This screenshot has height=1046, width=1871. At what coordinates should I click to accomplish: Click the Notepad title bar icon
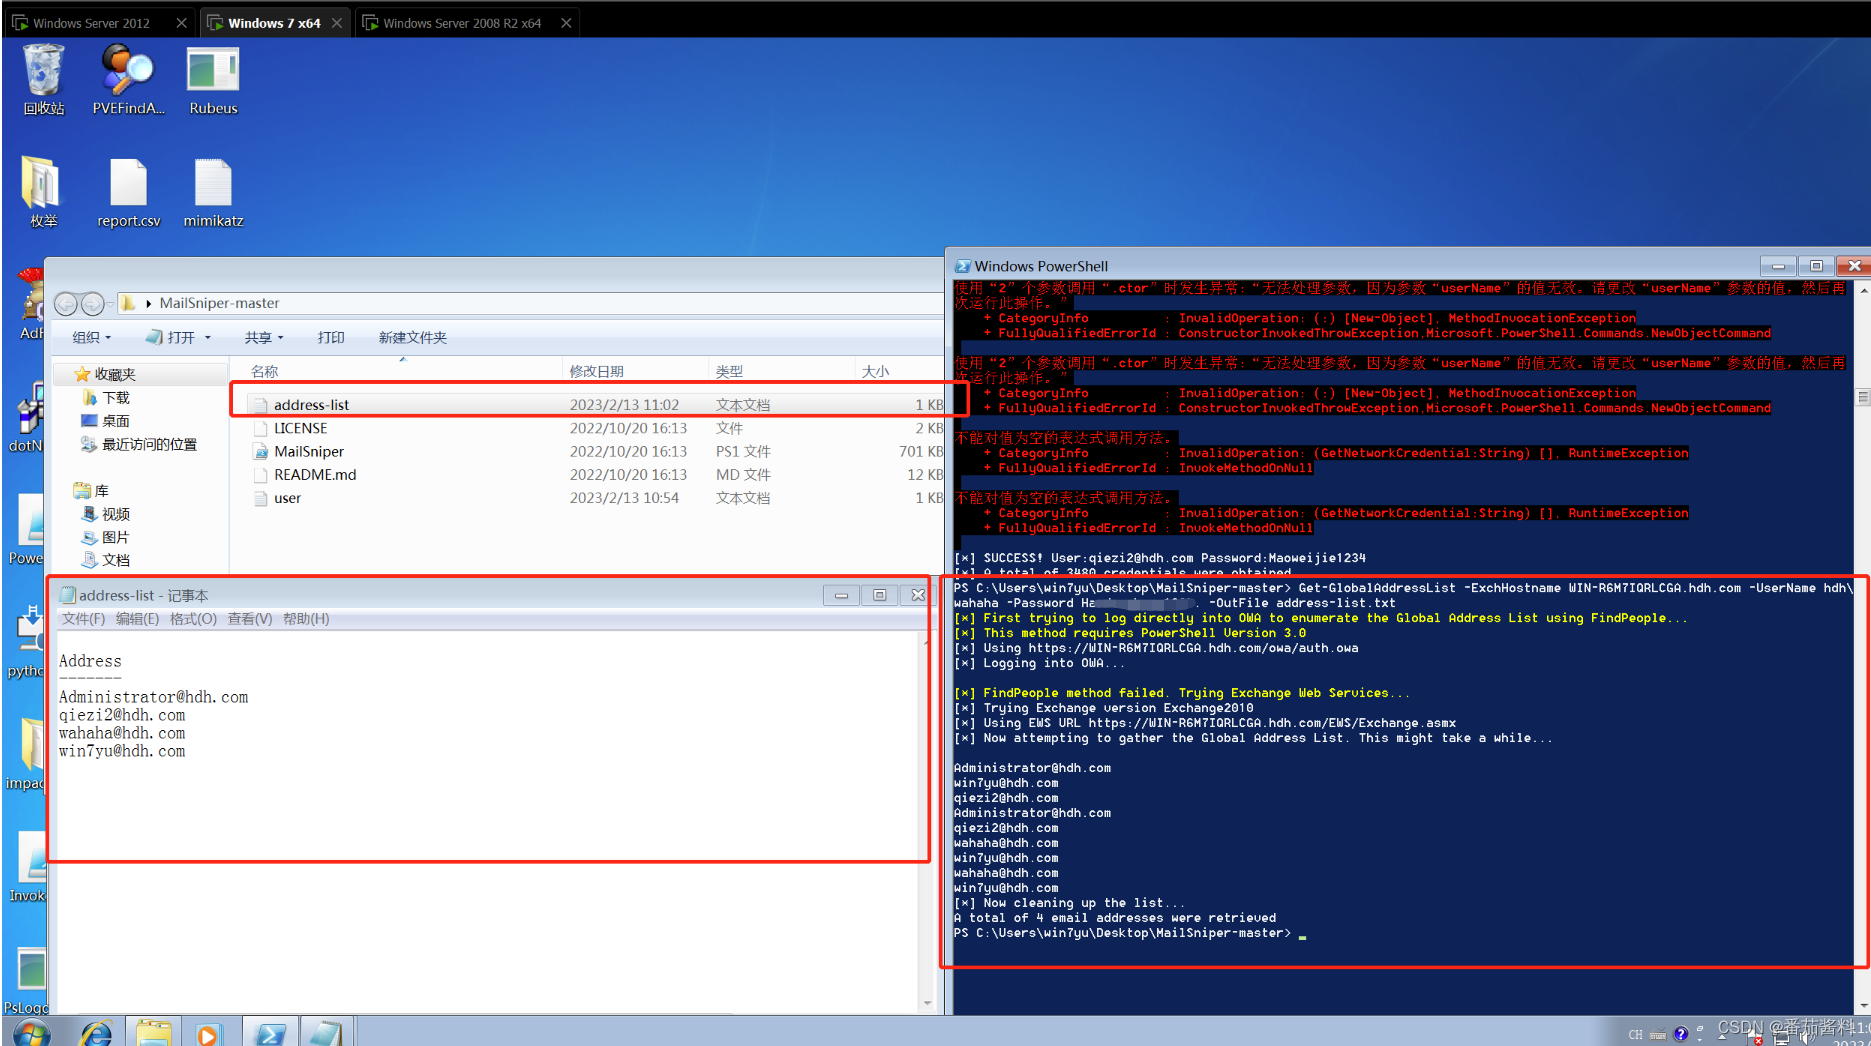(68, 595)
